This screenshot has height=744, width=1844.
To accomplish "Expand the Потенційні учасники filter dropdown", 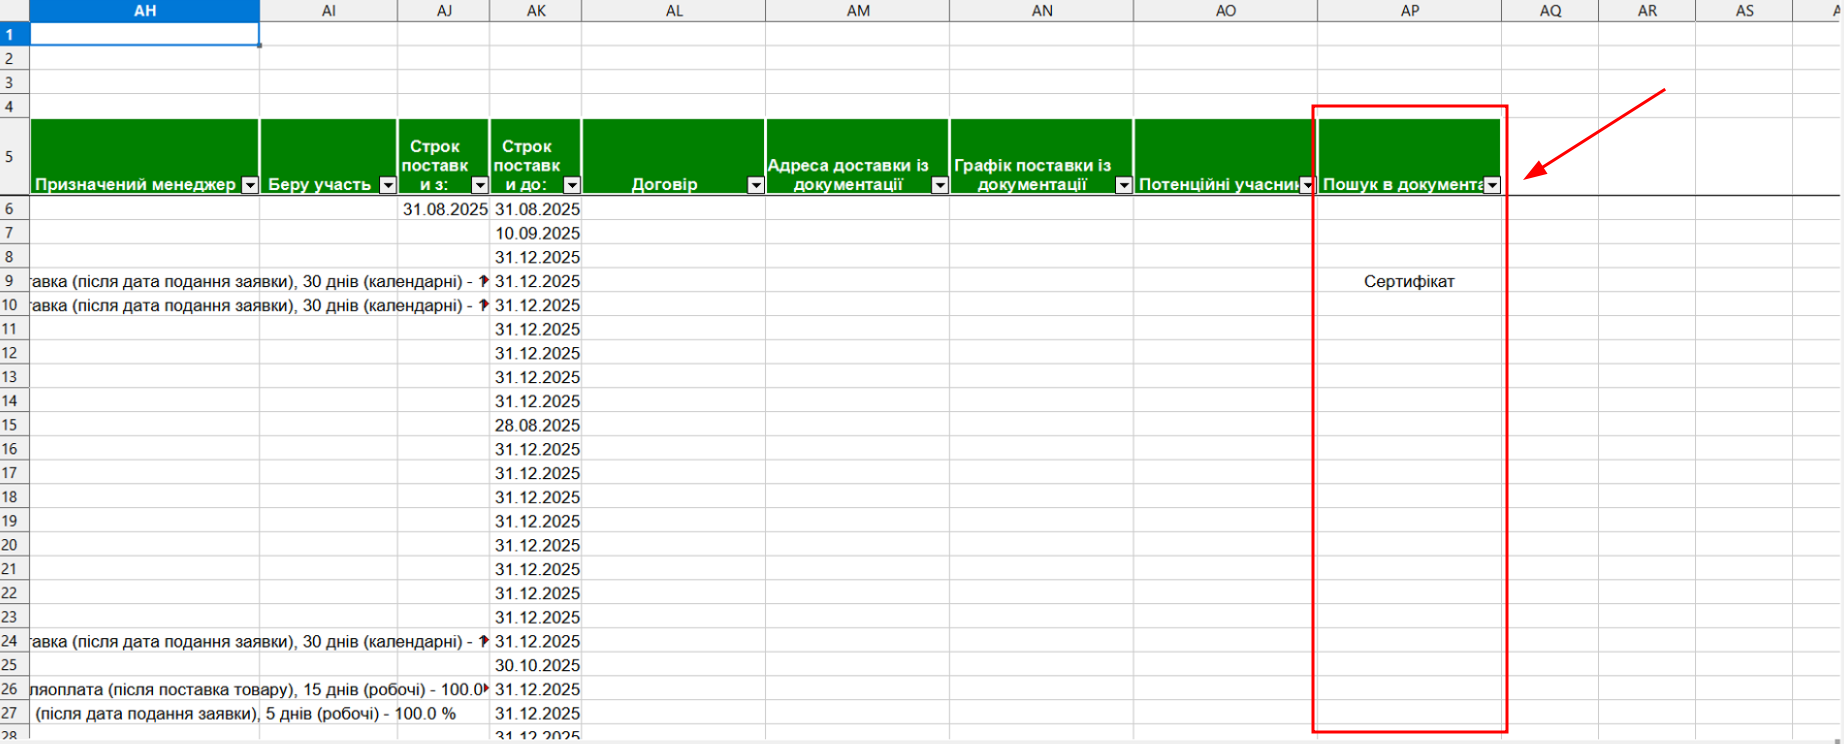I will click(1307, 185).
